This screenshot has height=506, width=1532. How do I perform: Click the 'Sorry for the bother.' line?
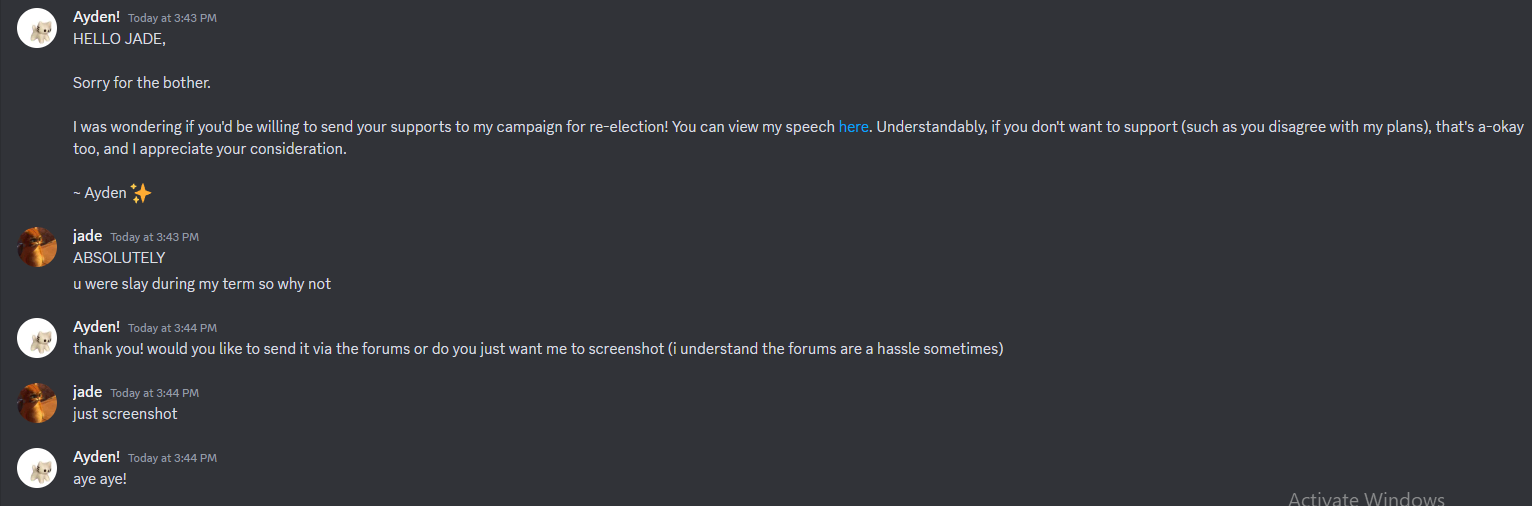pyautogui.click(x=142, y=83)
